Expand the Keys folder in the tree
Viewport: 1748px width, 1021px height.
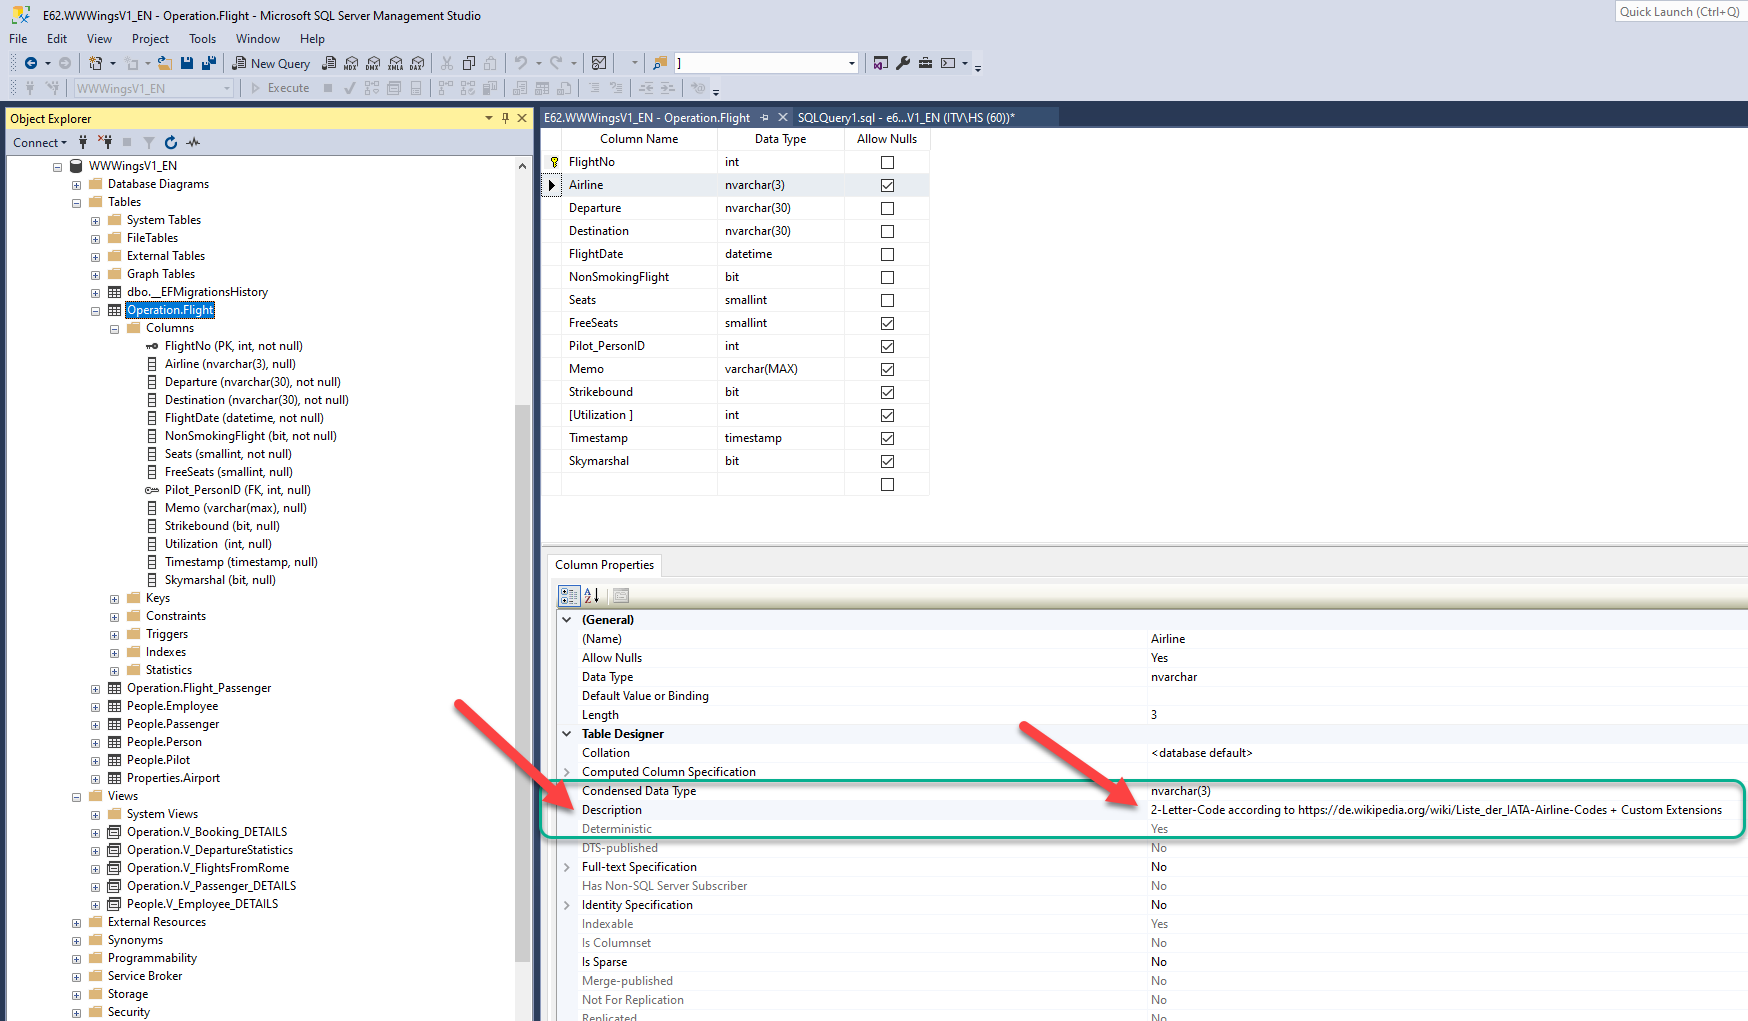(114, 599)
